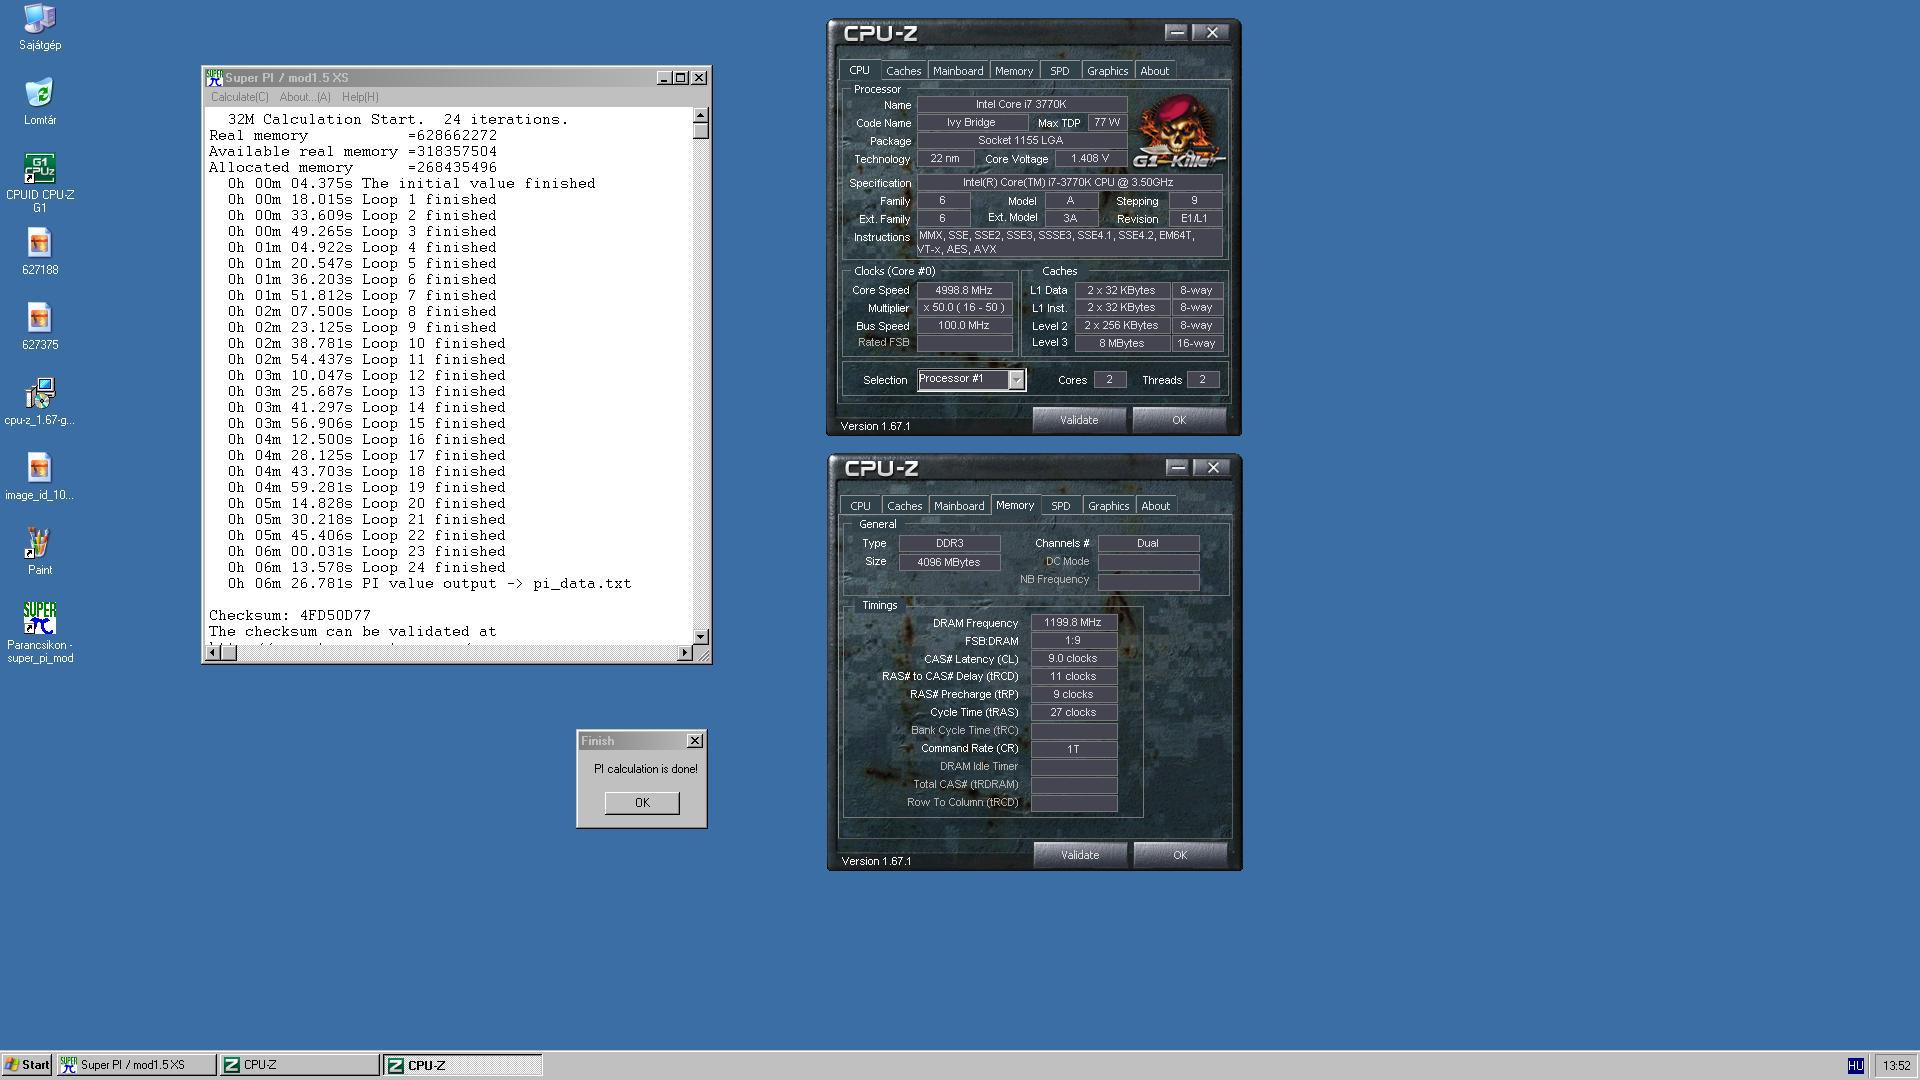1920x1080 pixels.
Task: Click the Cores count field
Action: pos(1109,380)
